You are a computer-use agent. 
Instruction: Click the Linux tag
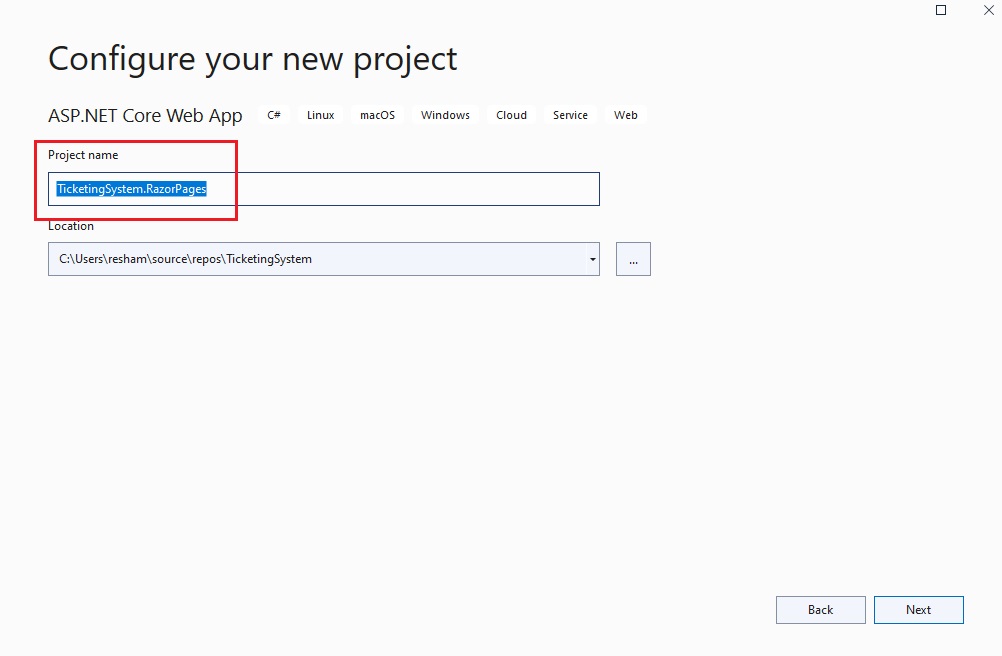[320, 115]
